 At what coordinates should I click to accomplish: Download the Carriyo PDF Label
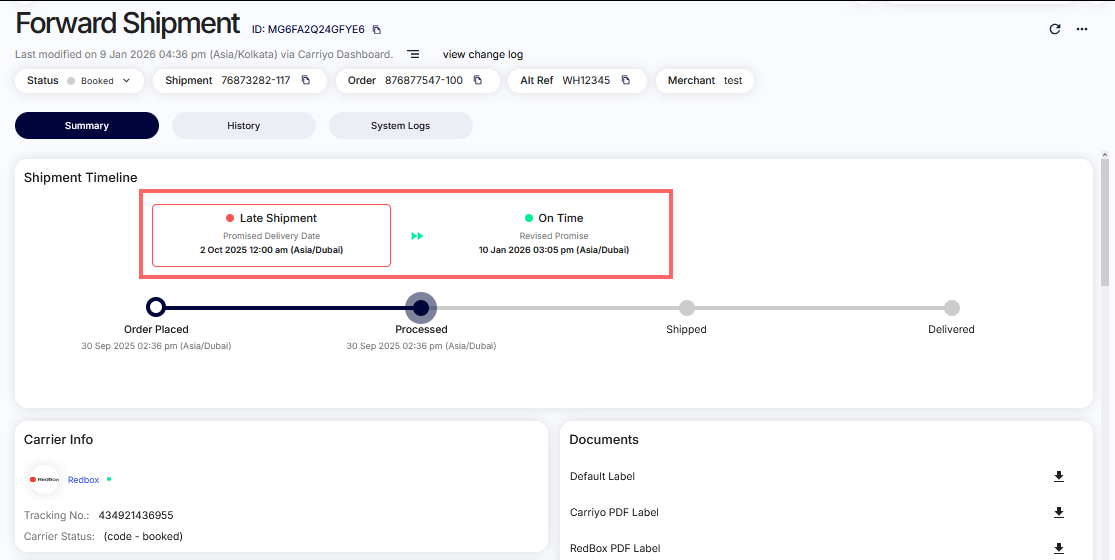click(x=1059, y=513)
